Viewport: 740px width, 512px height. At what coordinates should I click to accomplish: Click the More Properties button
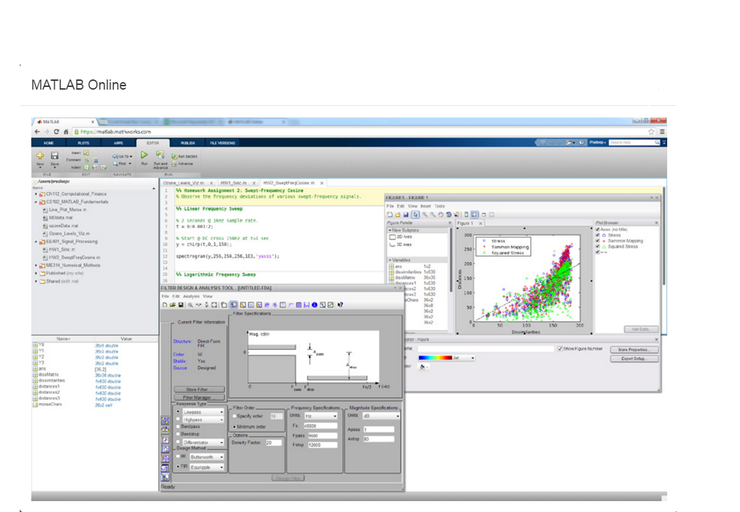(634, 350)
